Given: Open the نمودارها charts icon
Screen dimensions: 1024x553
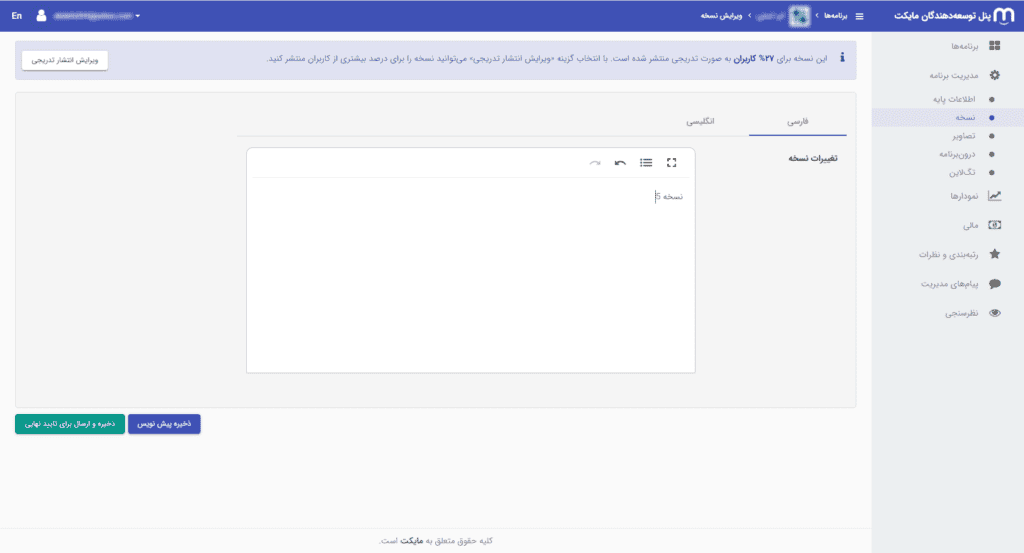Looking at the screenshot, I should pos(995,195).
